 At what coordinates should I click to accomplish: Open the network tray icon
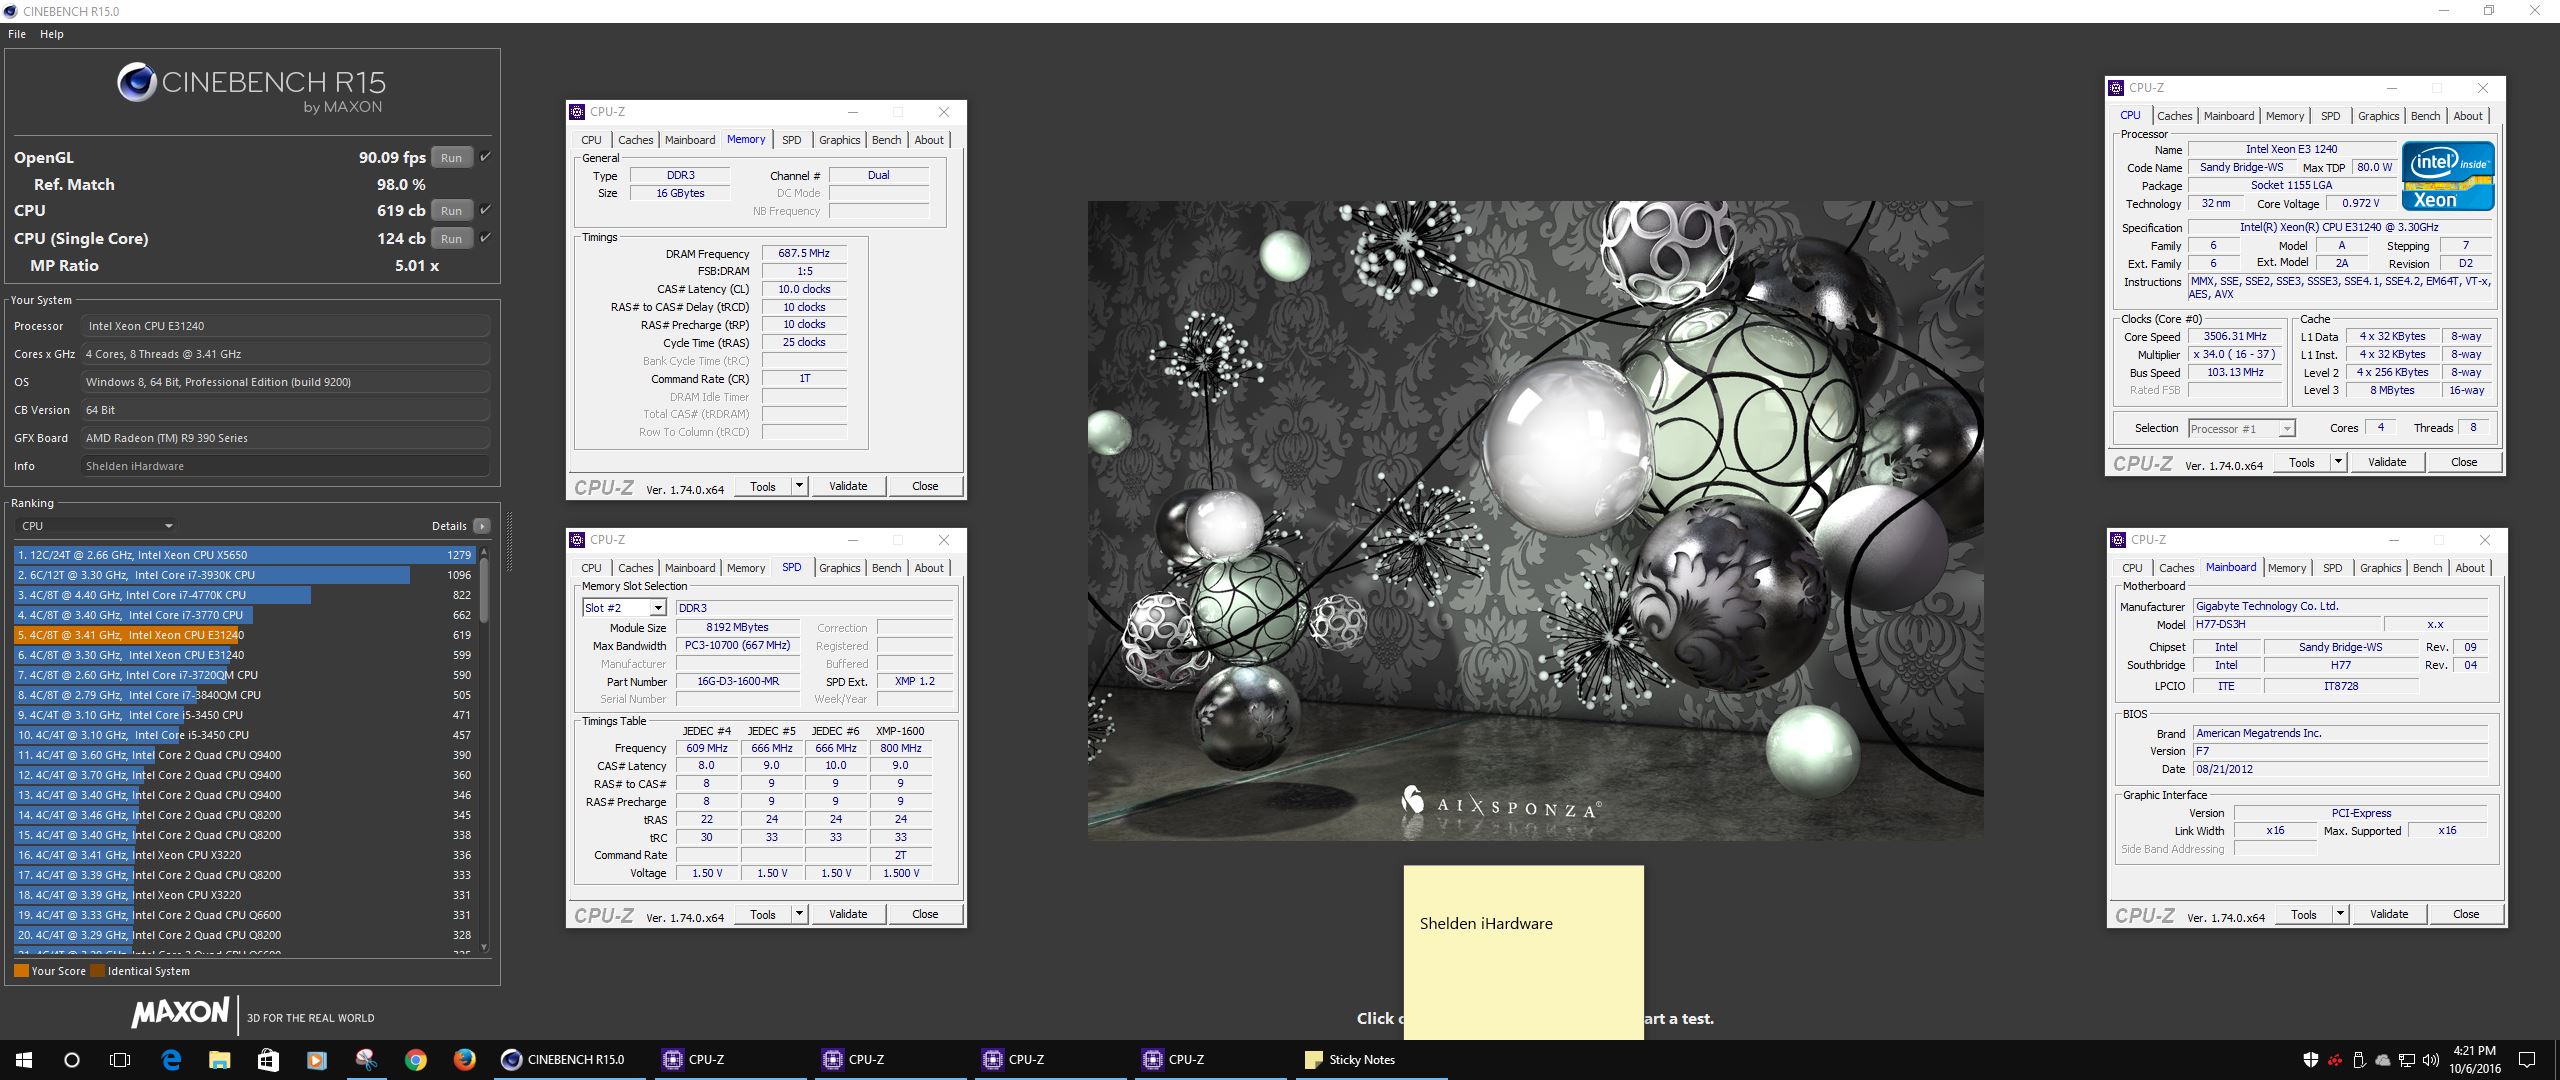click(x=2406, y=1060)
